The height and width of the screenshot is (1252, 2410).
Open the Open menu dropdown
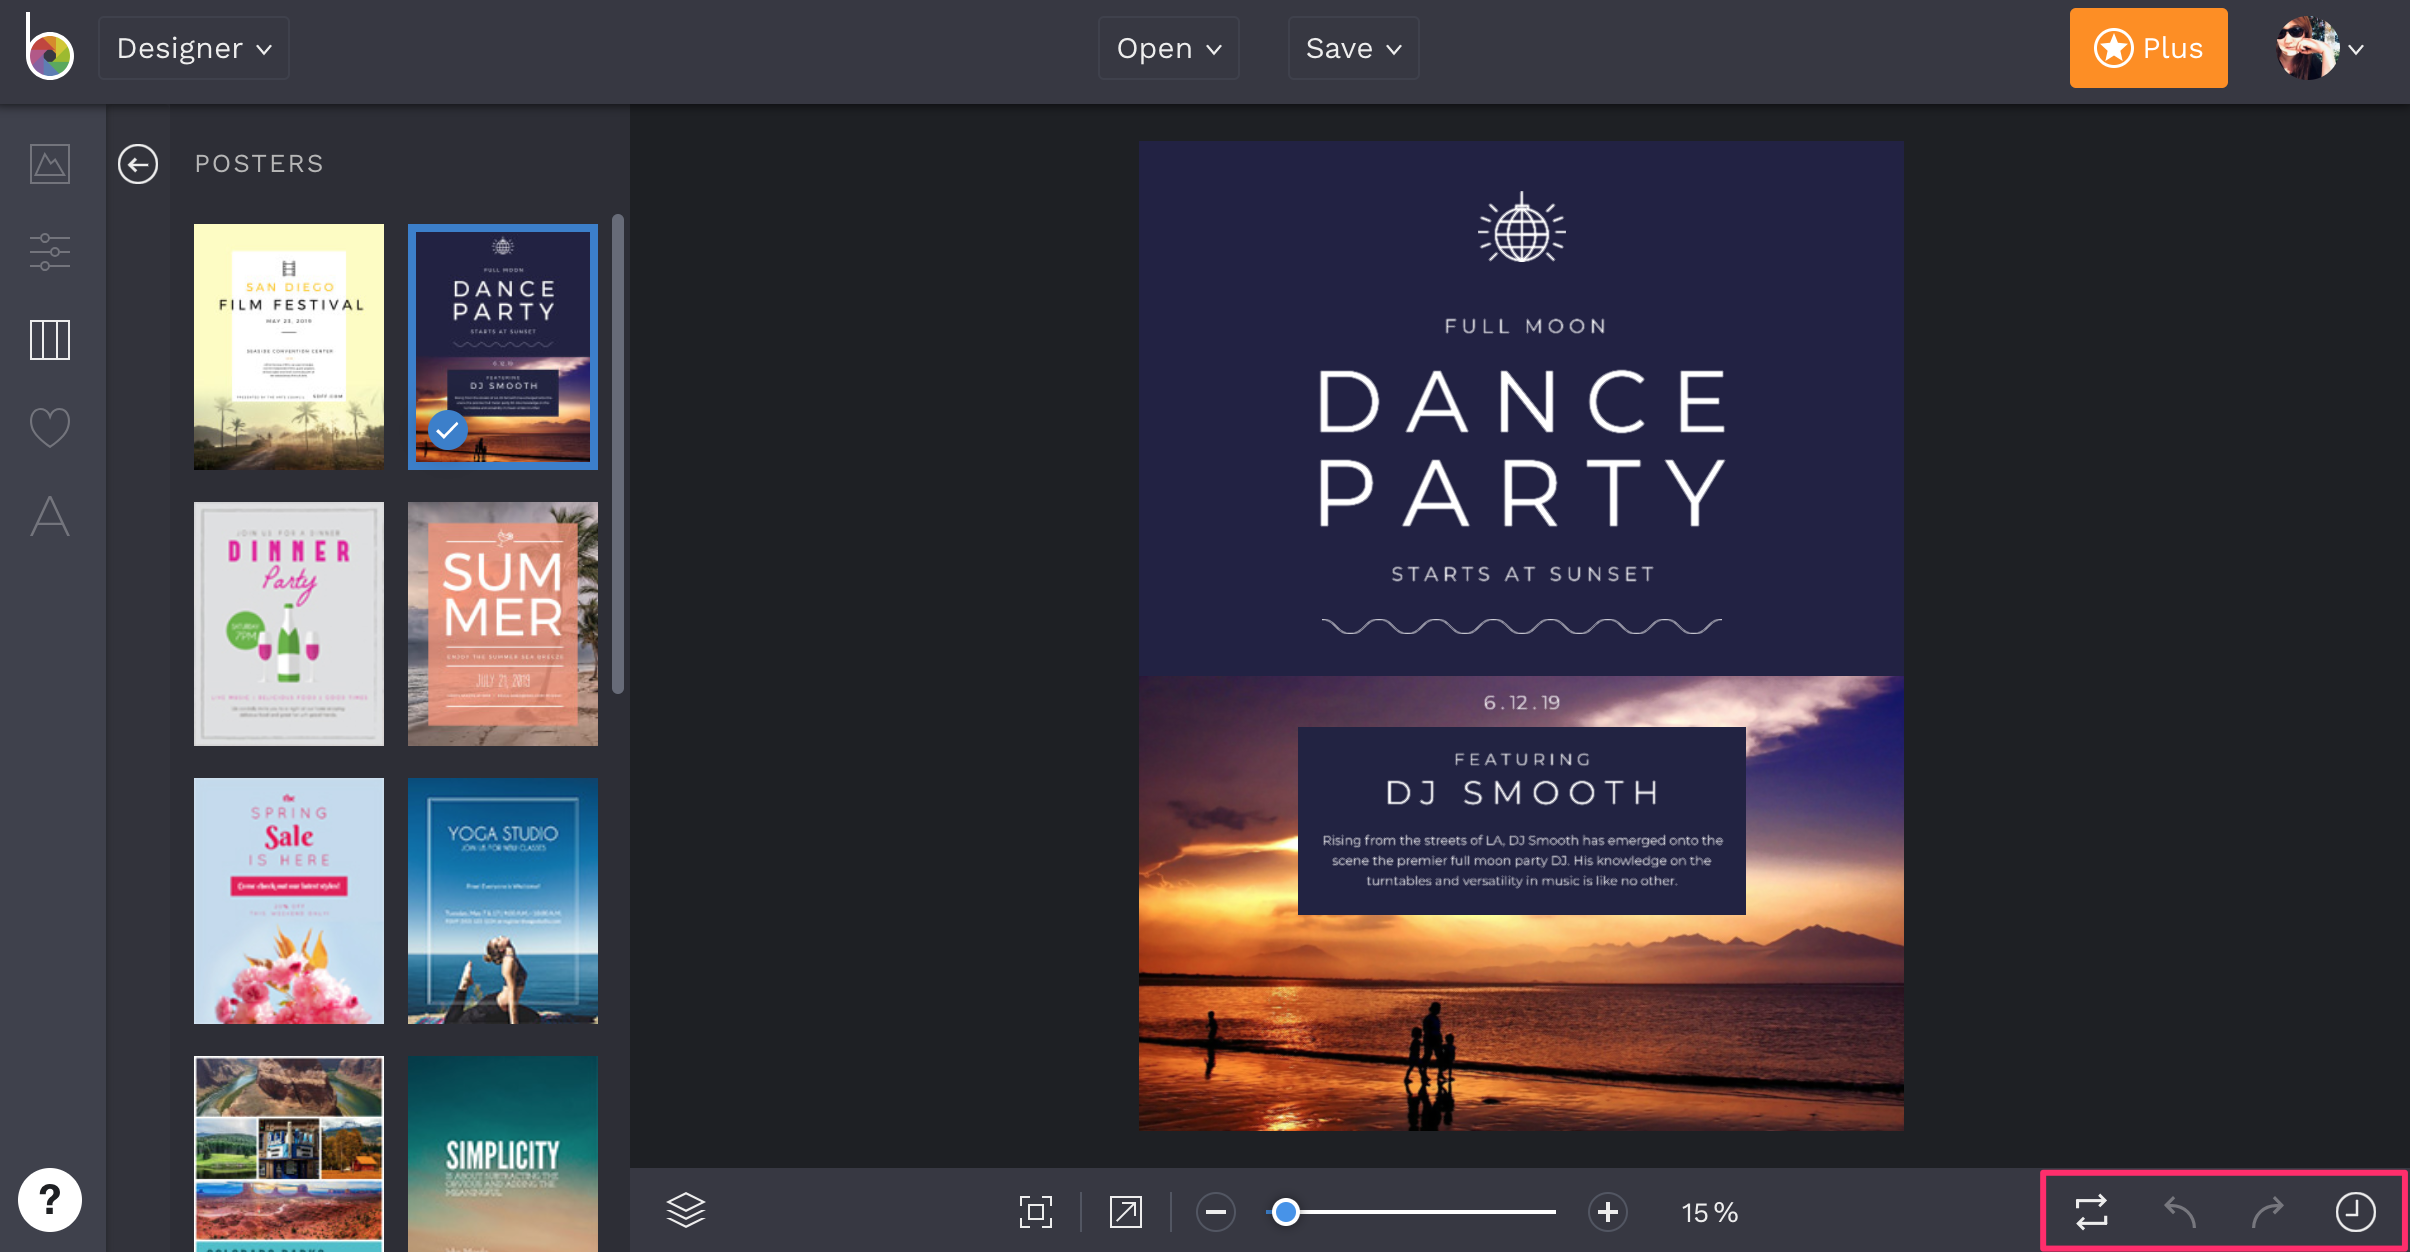click(x=1169, y=48)
